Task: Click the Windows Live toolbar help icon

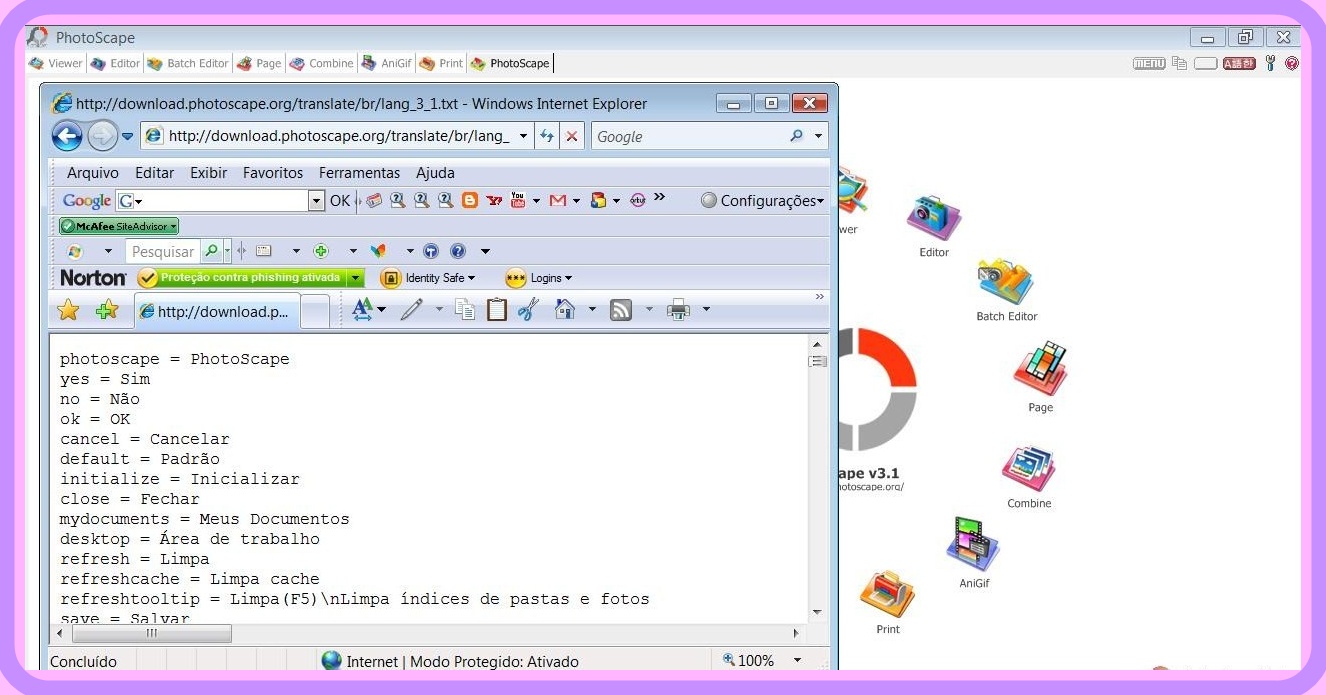Action: pyautogui.click(x=458, y=251)
